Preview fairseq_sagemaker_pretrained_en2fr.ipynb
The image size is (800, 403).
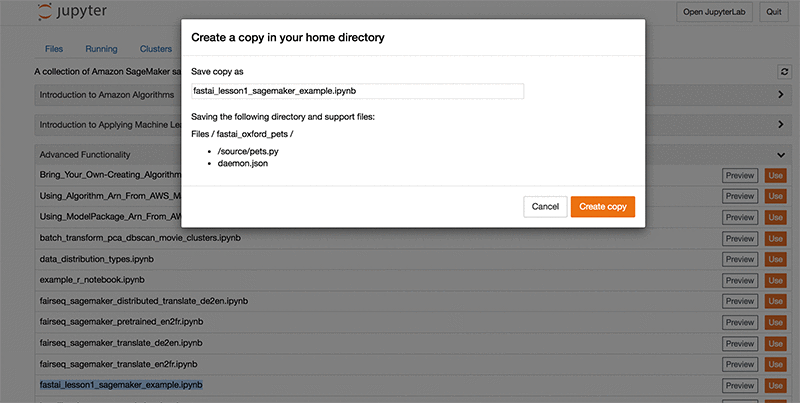coord(740,322)
